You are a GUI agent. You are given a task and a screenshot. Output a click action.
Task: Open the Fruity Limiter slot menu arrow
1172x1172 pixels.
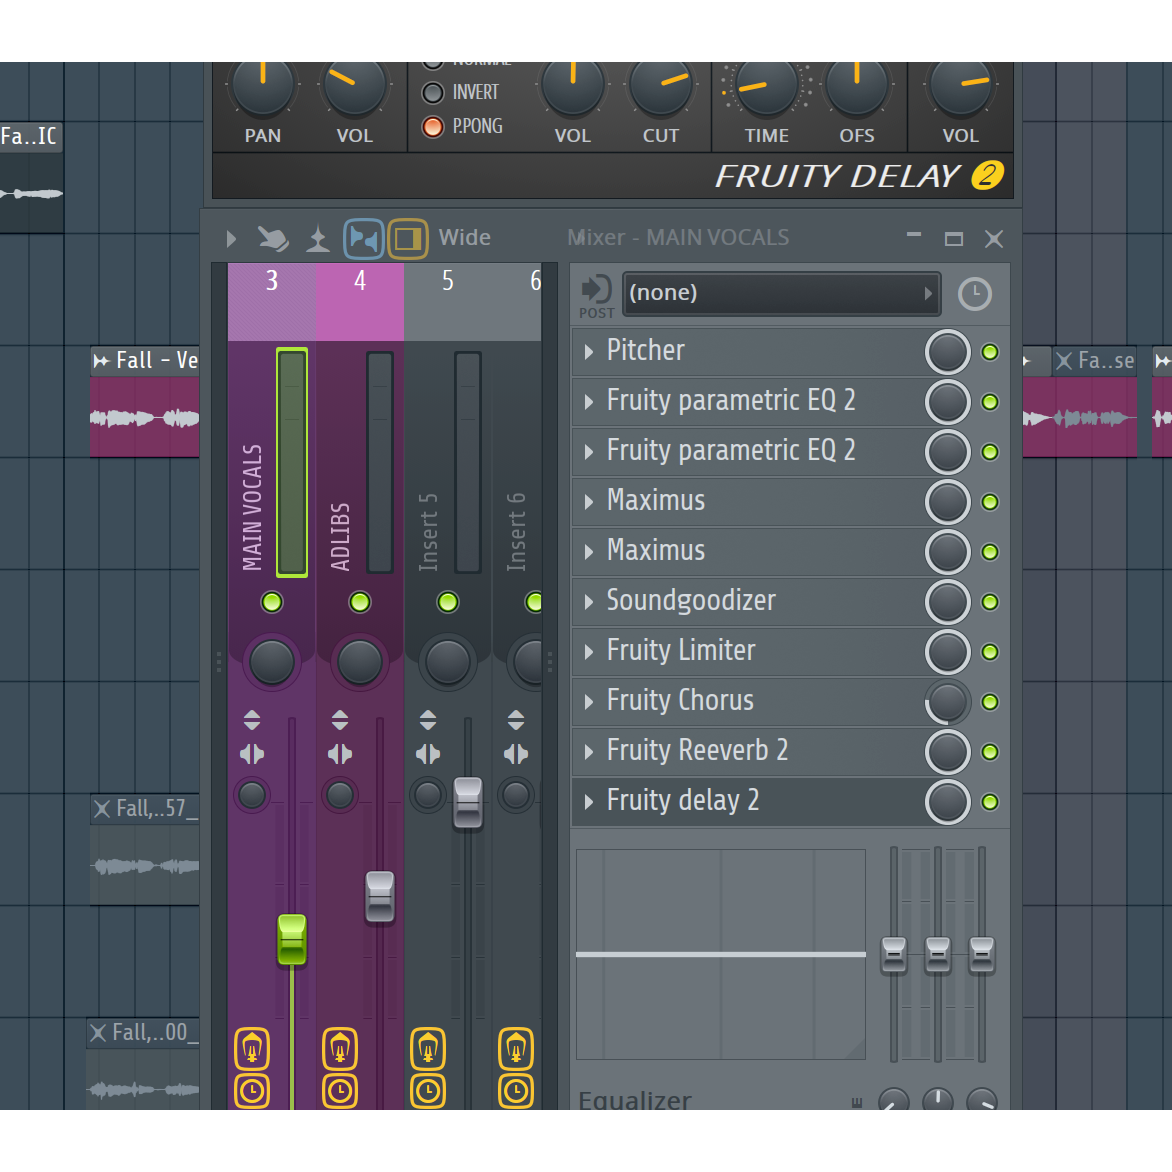click(589, 652)
